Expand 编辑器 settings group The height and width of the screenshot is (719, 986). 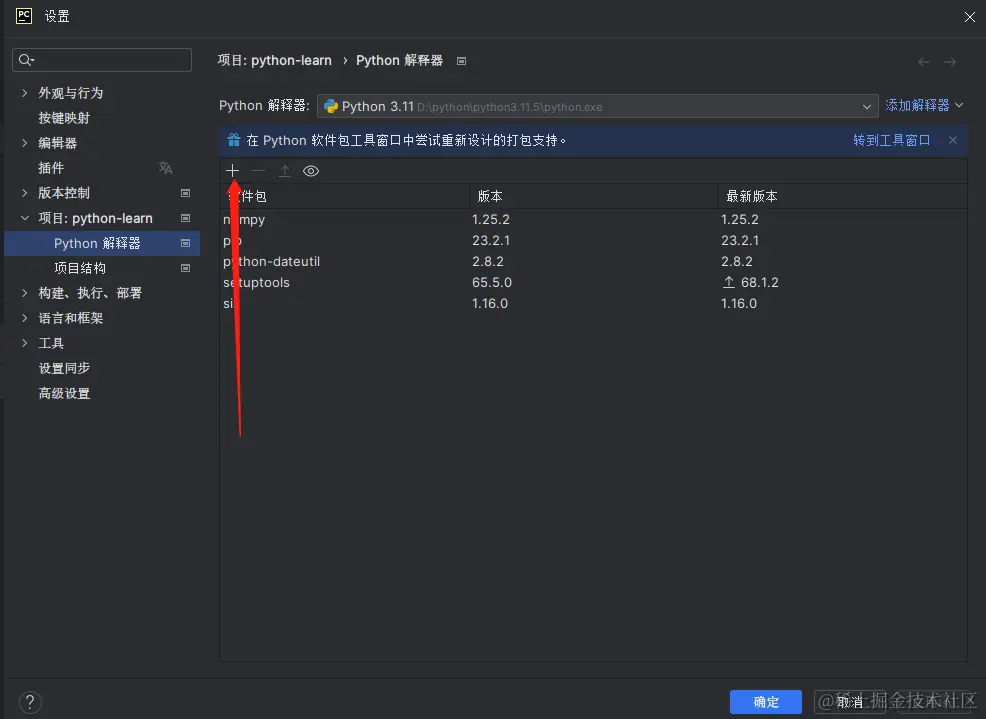25,143
